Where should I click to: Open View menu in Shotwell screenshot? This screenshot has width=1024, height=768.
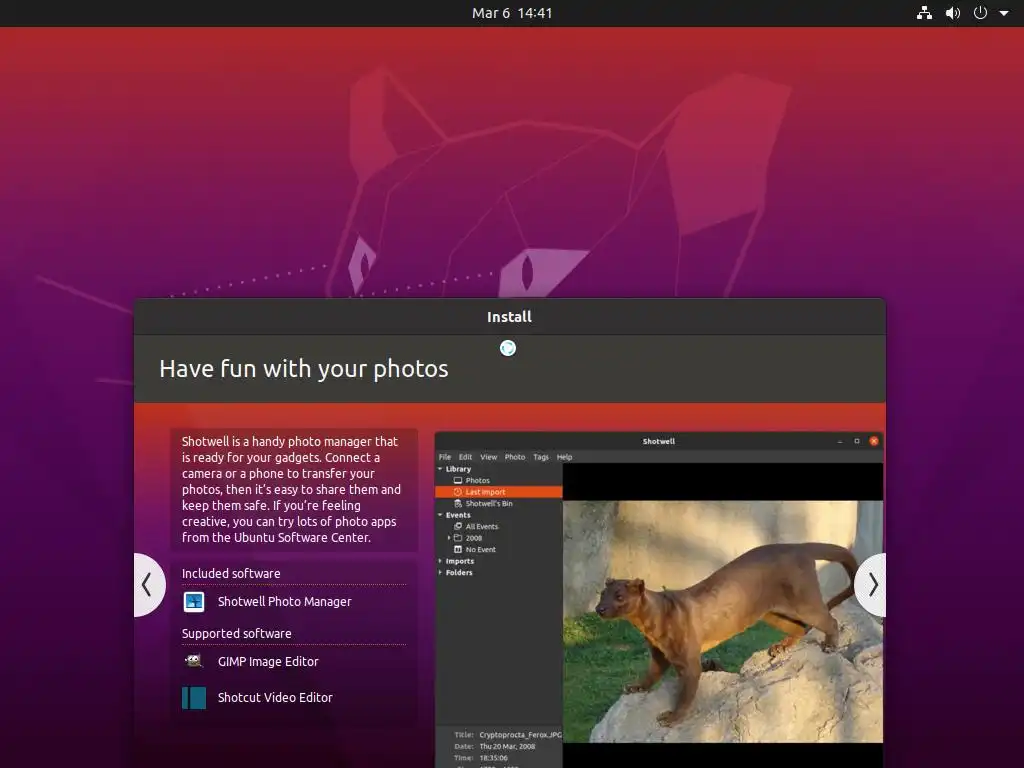coord(488,457)
